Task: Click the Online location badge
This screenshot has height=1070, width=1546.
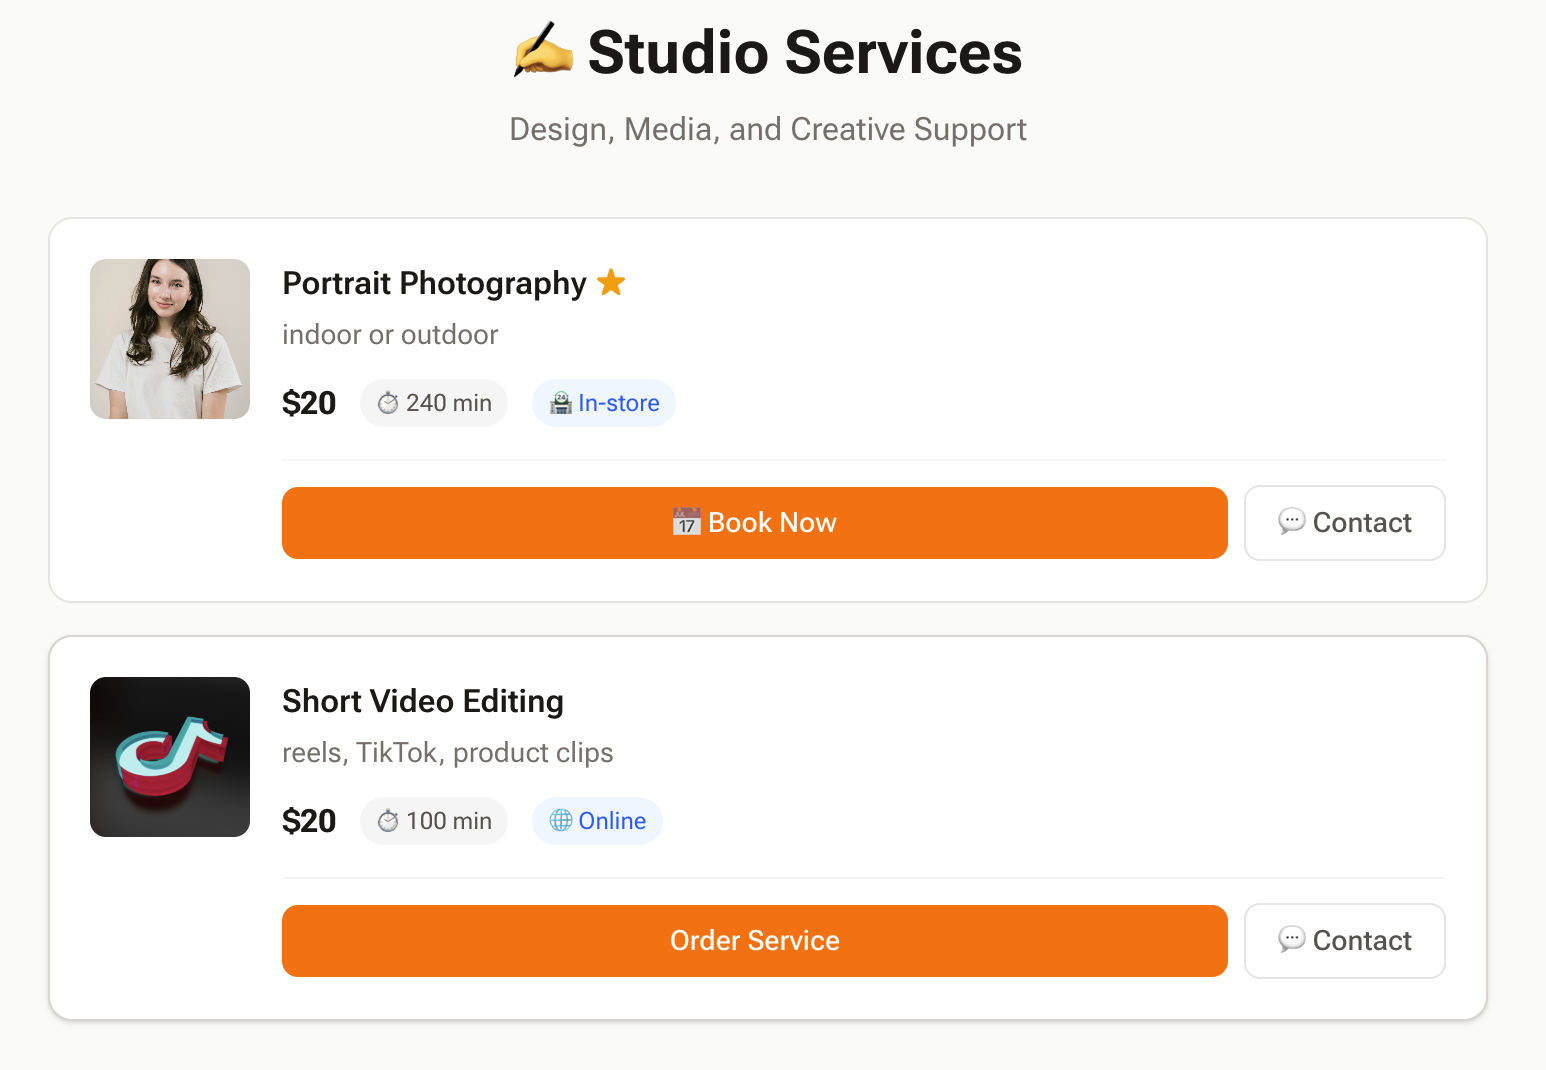Action: [597, 821]
